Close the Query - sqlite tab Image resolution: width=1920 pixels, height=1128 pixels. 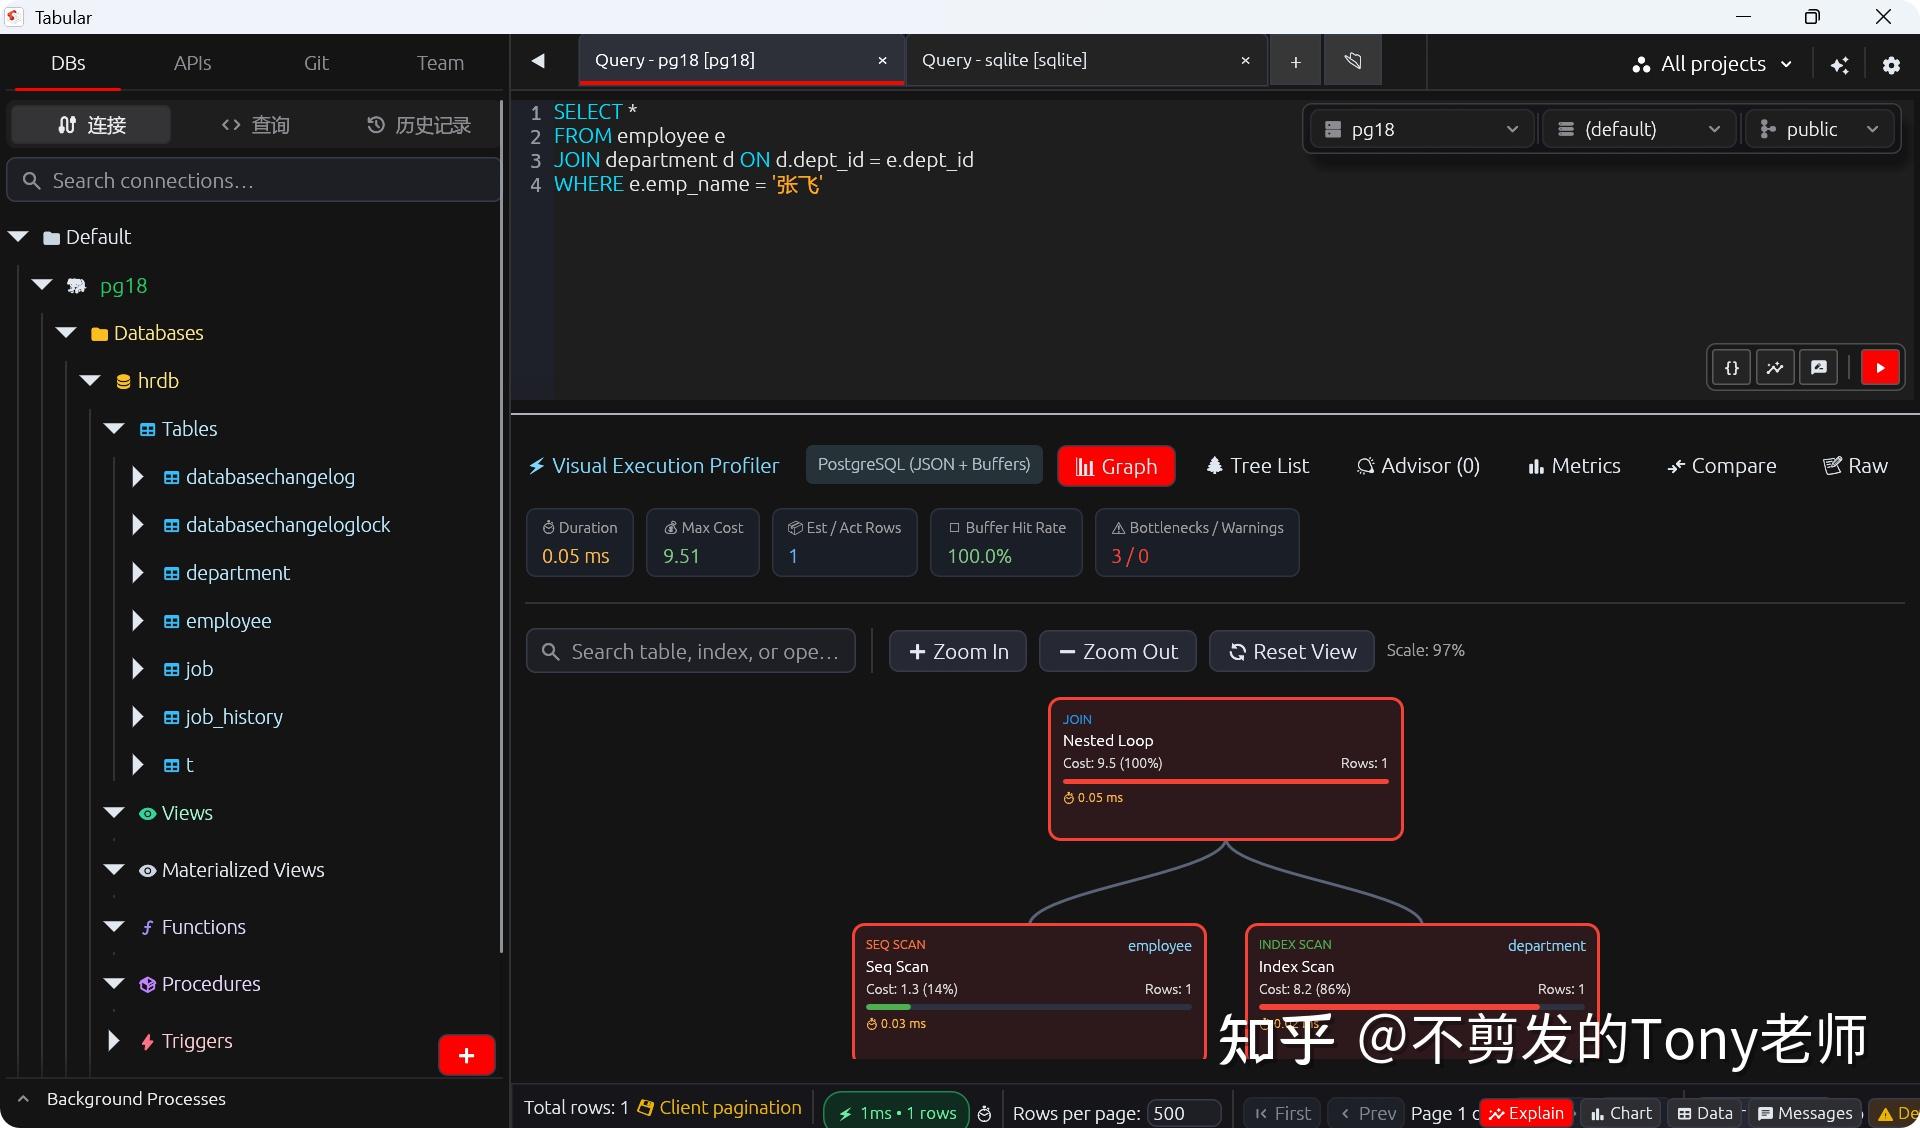(1245, 61)
